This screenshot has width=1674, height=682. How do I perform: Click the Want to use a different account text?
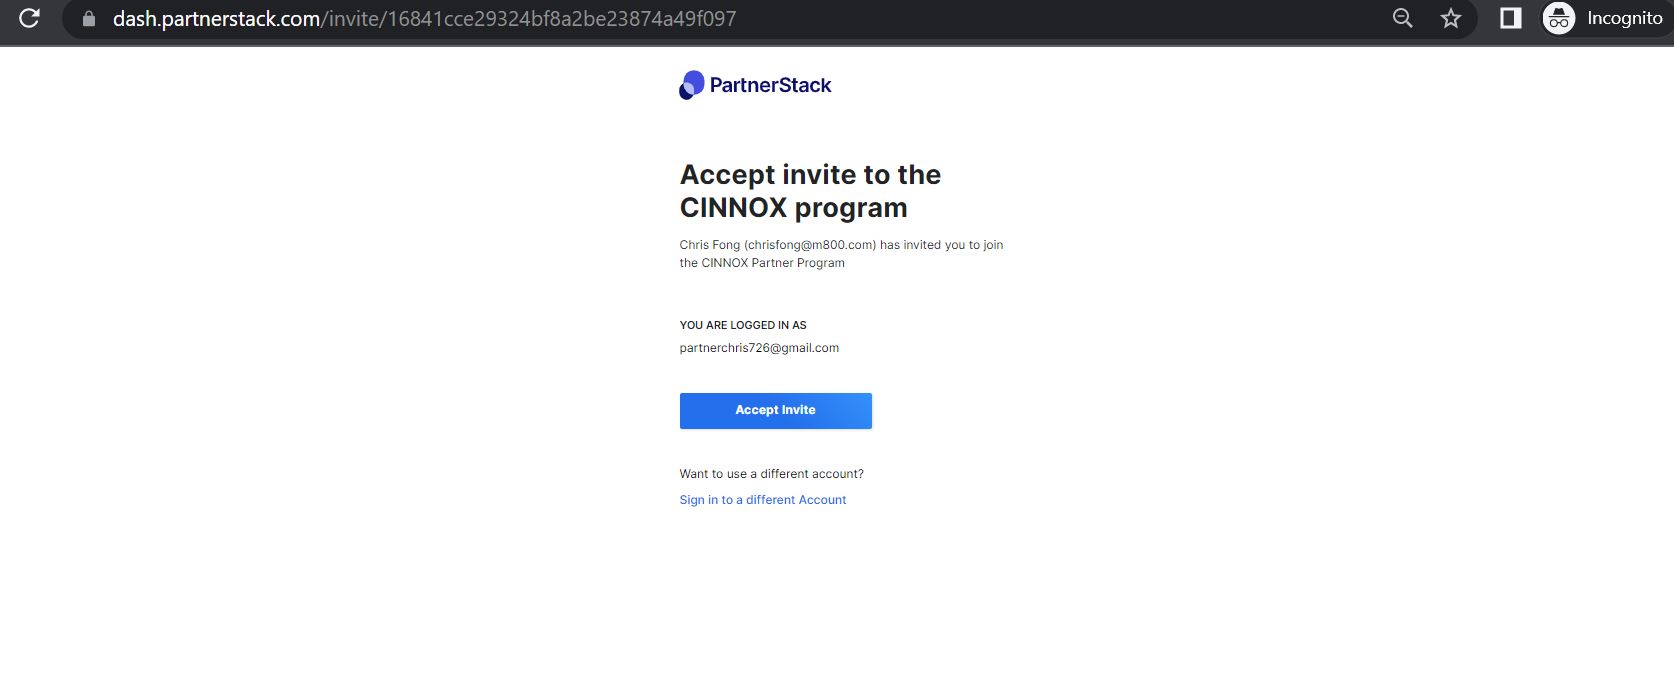click(771, 474)
